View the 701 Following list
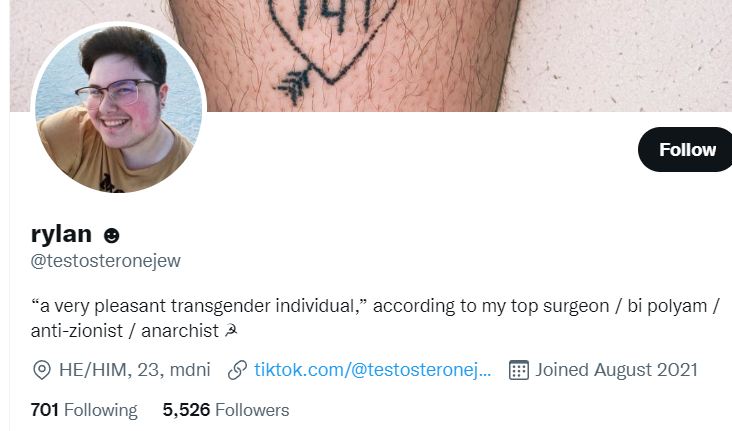 coord(84,410)
